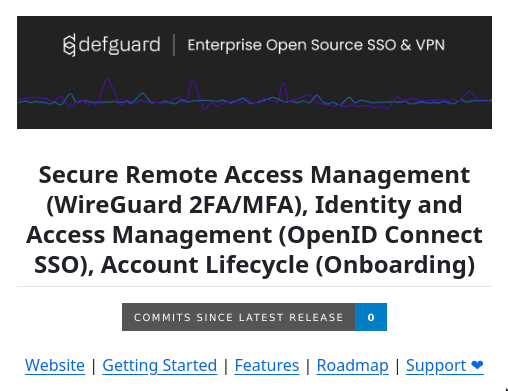
Task: Click the defguard wordmark in banner
Action: click(119, 45)
